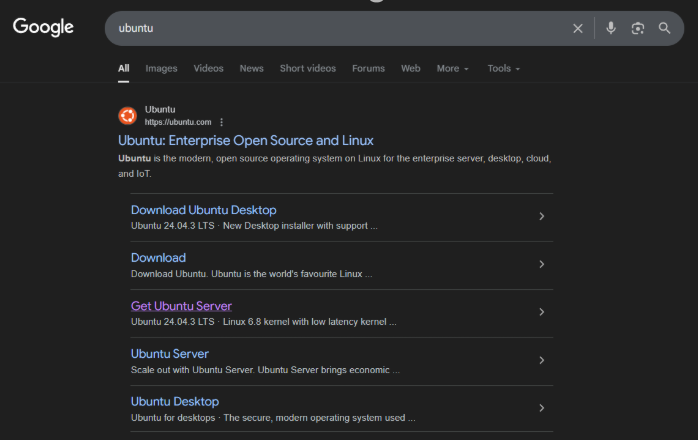Open the Download sitelink
The height and width of the screenshot is (440, 698).
pyautogui.click(x=158, y=258)
